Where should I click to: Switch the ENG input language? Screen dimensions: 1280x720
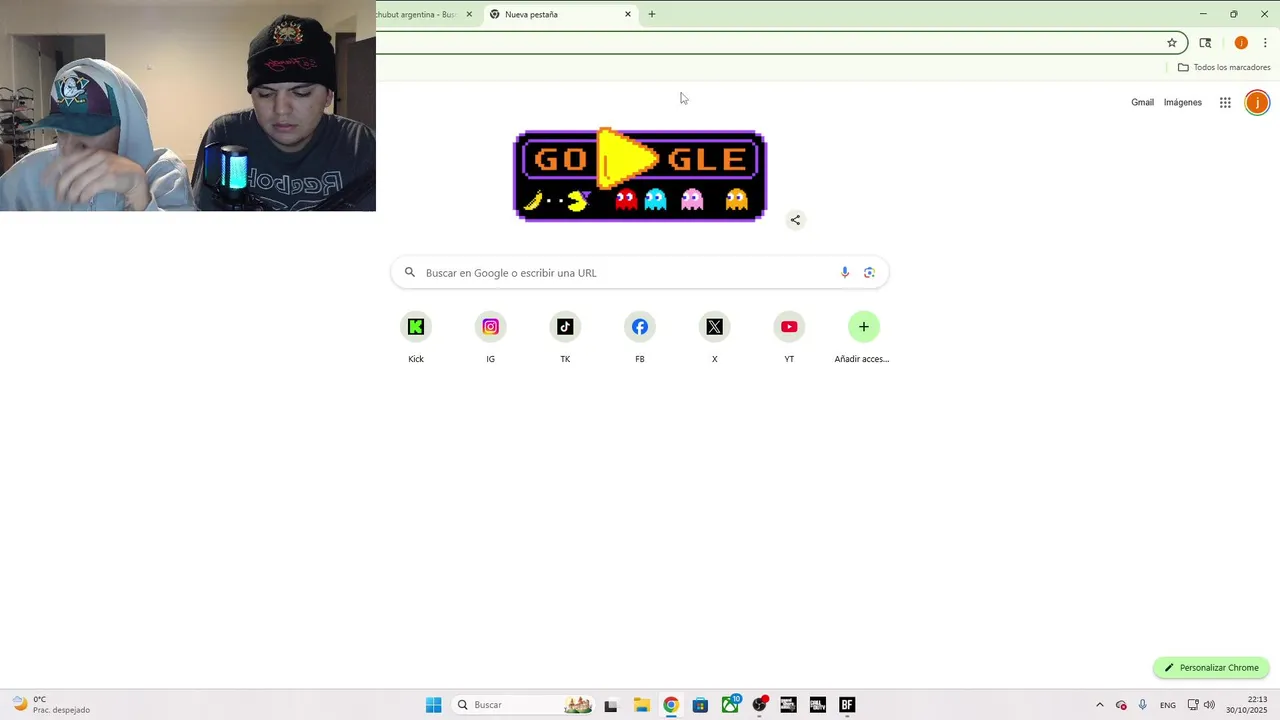point(1168,705)
